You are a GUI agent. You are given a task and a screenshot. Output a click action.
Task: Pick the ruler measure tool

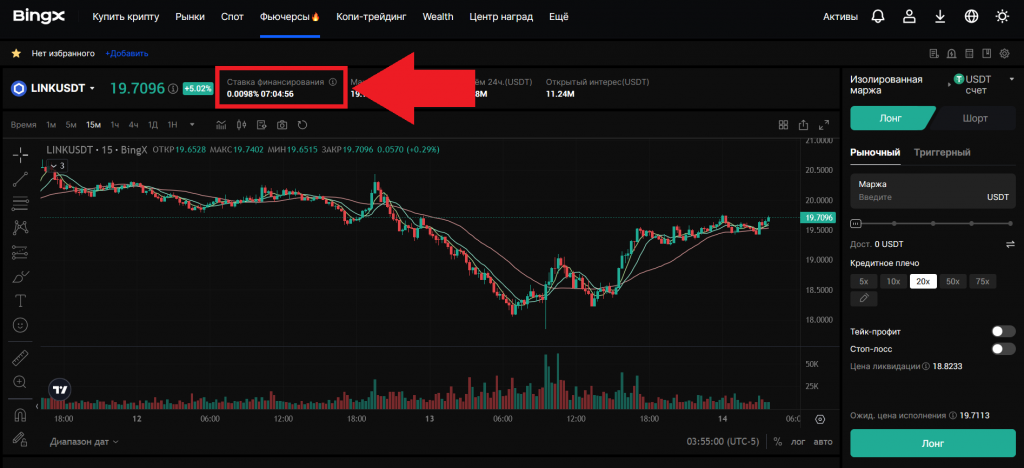click(x=20, y=357)
